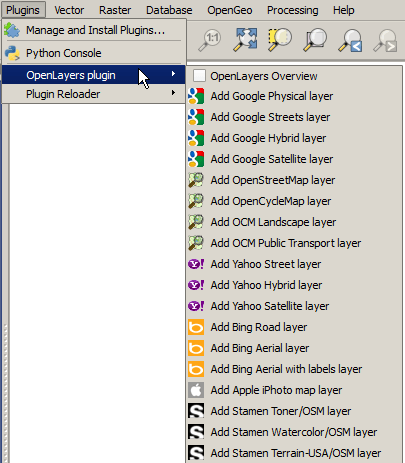Click the Zoom to native resolution 1:1 icon
The width and height of the screenshot is (405, 463).
click(210, 40)
